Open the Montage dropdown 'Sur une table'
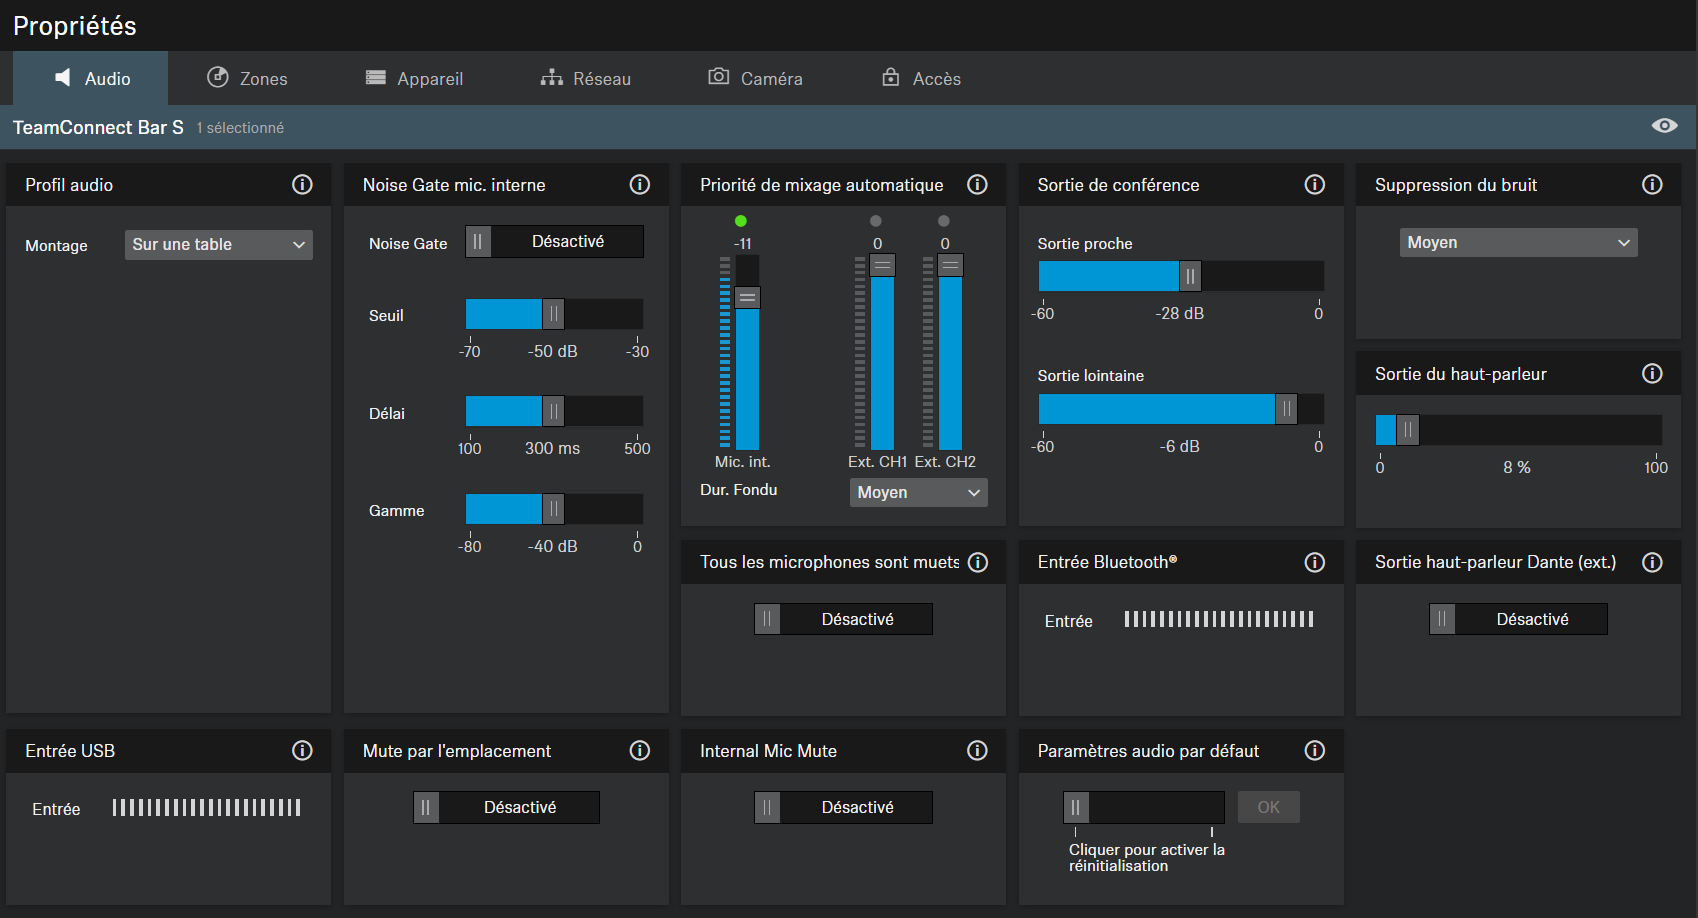This screenshot has height=918, width=1698. pos(218,245)
